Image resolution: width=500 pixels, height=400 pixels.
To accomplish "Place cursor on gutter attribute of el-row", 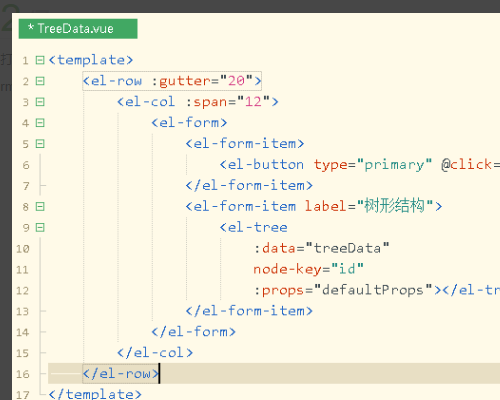I will coord(185,81).
